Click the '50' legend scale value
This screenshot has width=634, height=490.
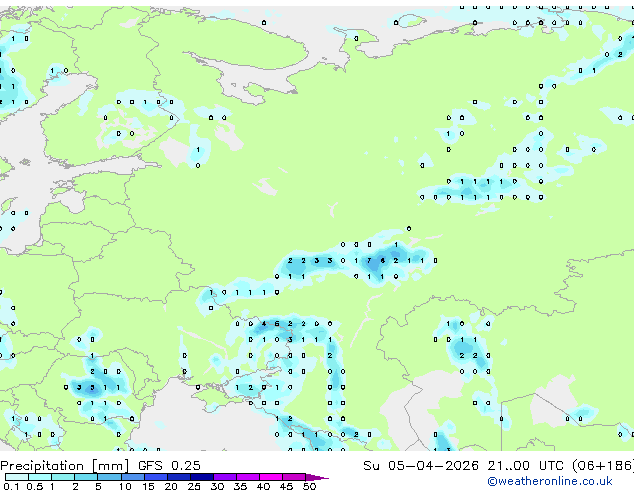tap(309, 486)
